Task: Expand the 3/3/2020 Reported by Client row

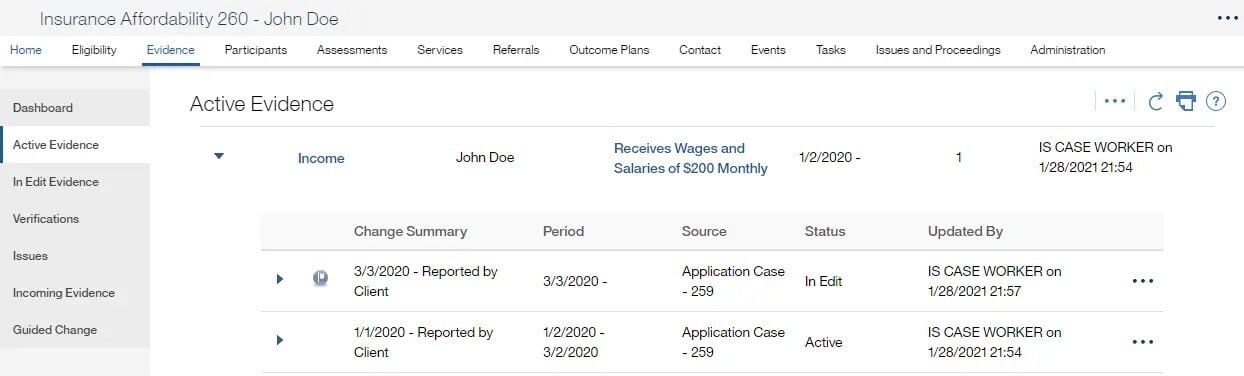Action: pos(280,279)
